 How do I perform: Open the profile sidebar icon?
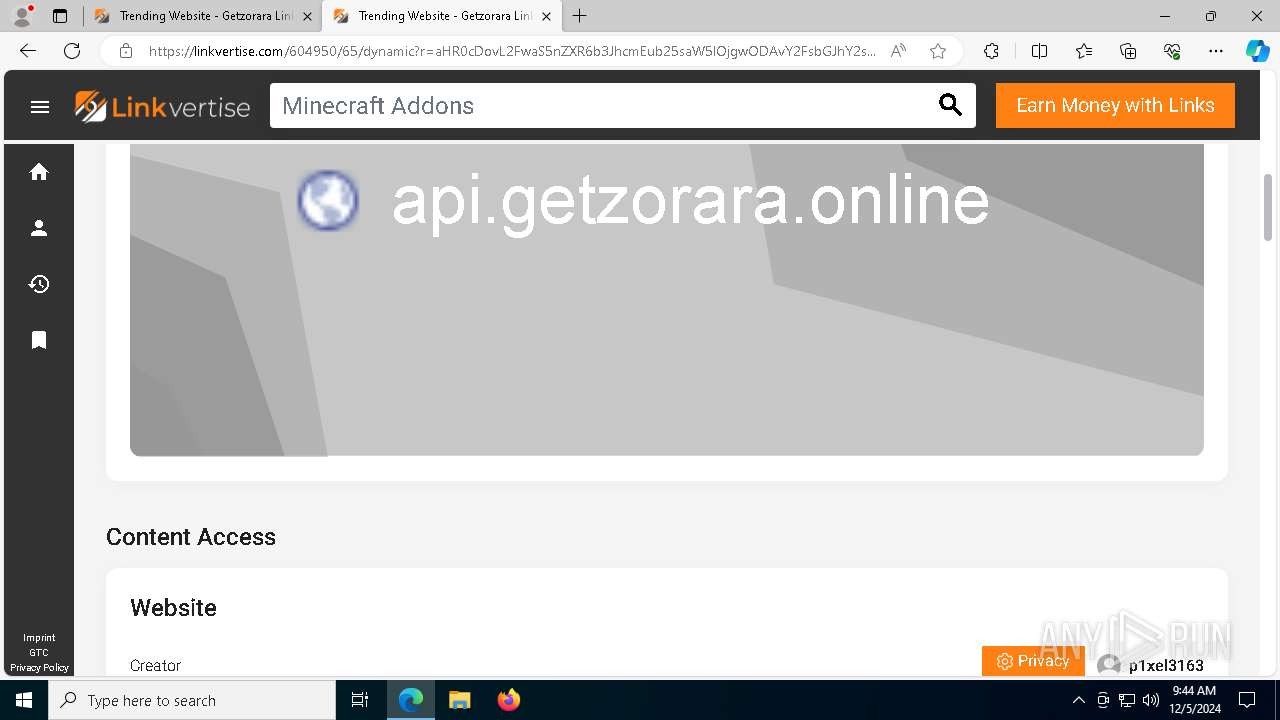point(39,228)
